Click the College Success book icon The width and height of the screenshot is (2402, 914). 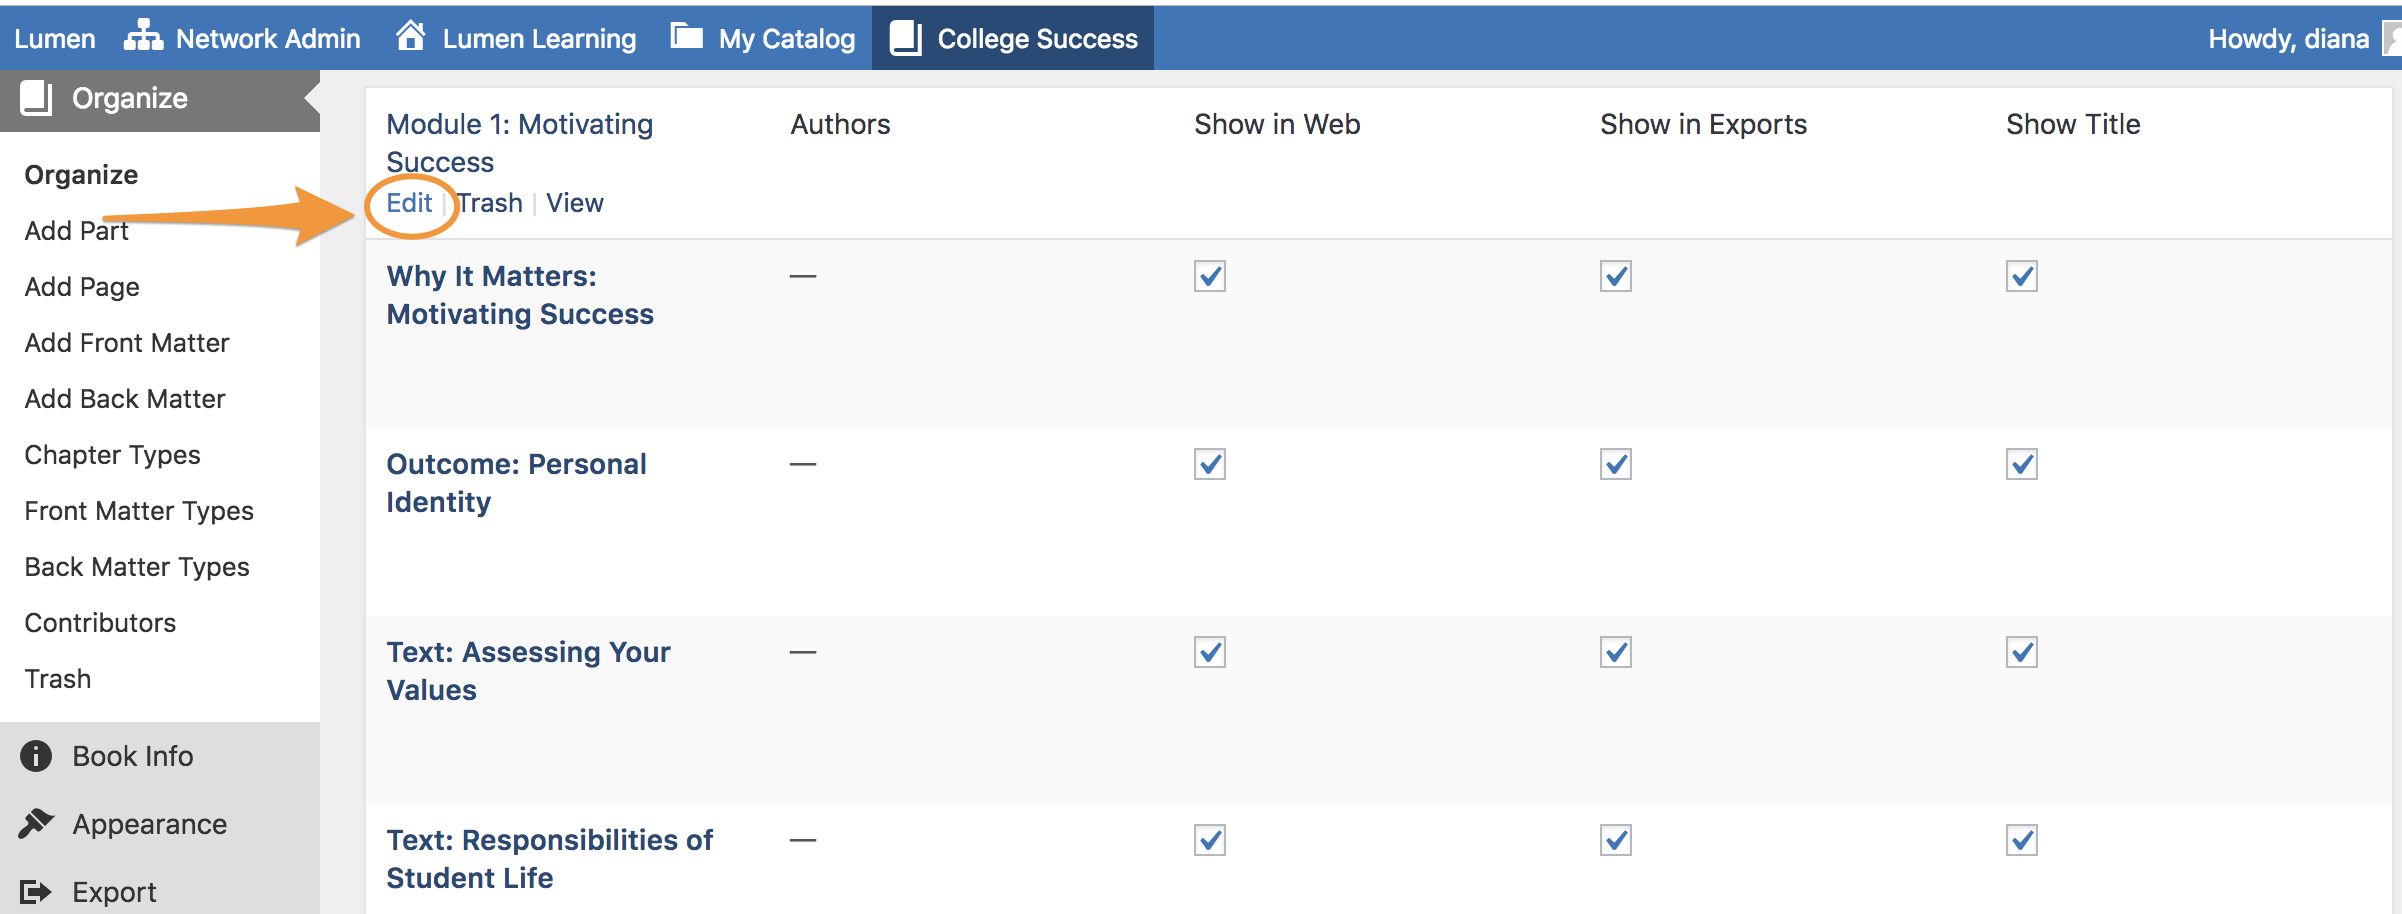[905, 38]
